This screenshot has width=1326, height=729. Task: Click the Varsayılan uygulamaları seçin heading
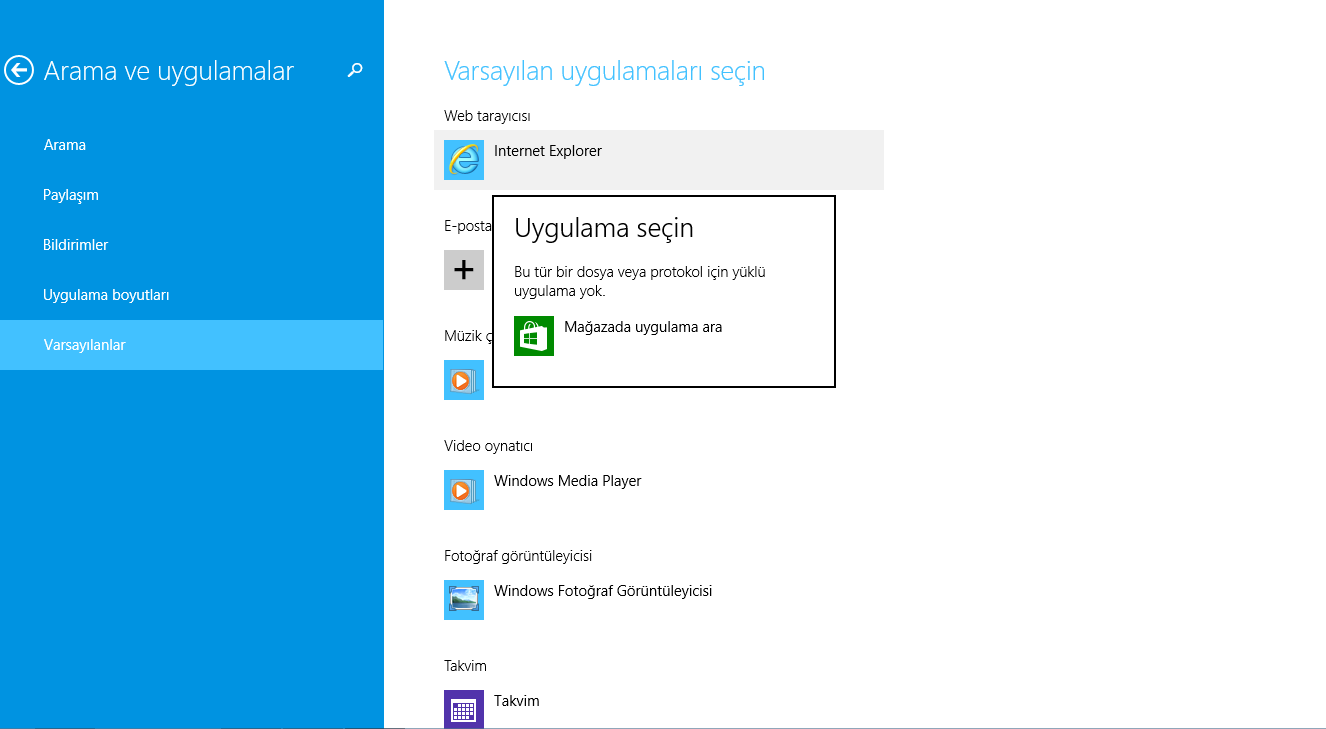[x=604, y=71]
